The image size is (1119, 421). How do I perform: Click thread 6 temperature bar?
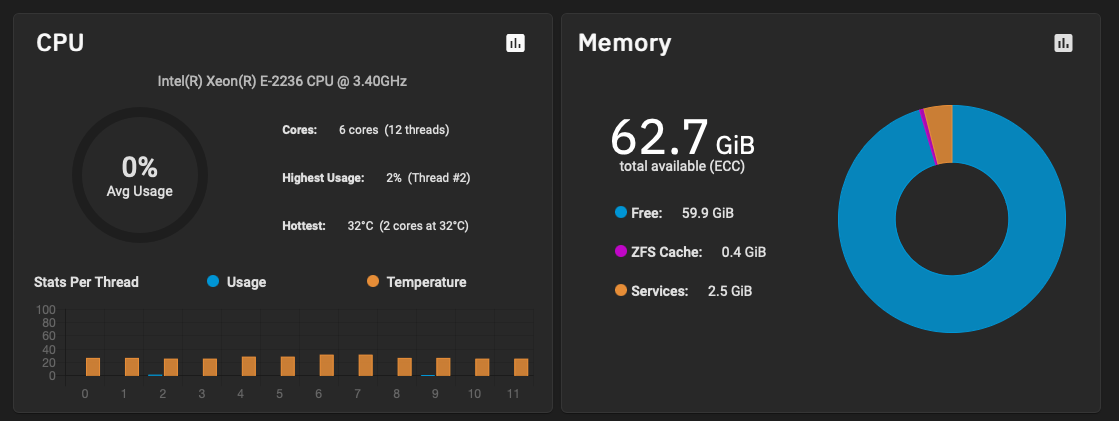click(x=327, y=365)
